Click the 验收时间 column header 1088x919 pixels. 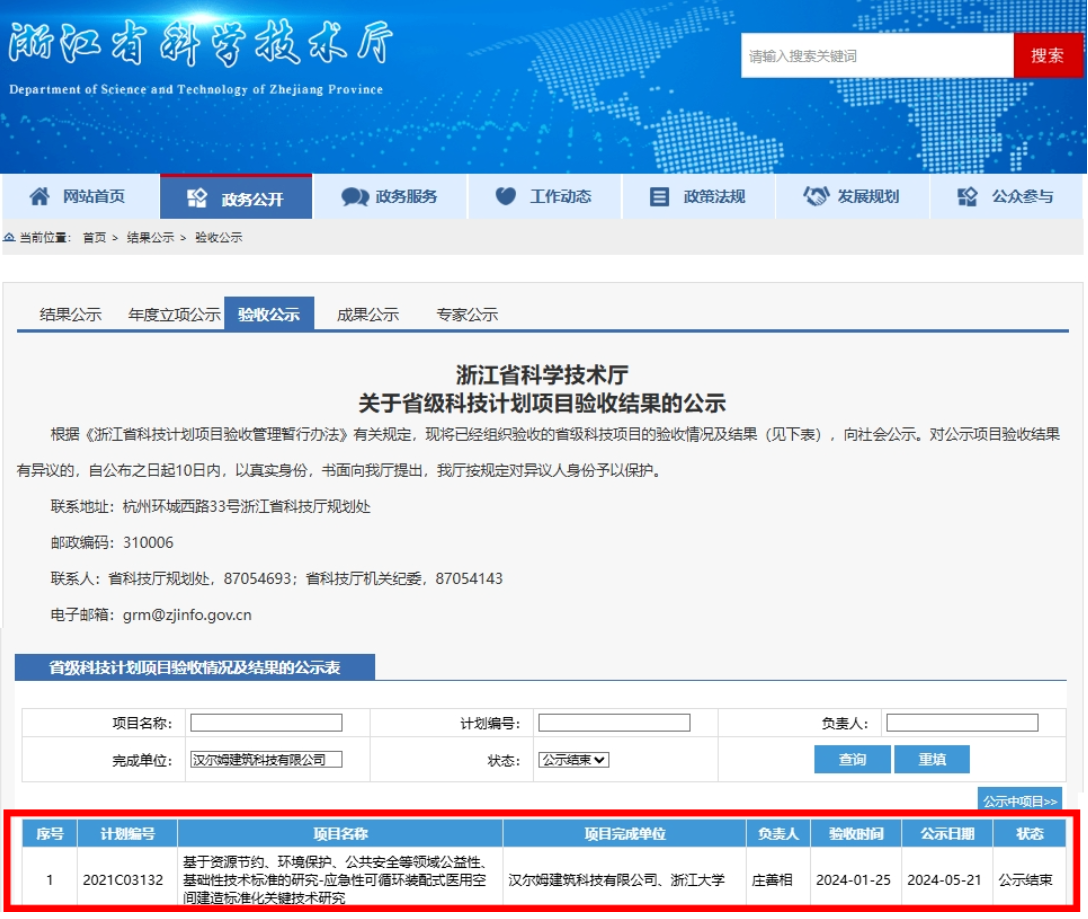pos(856,834)
